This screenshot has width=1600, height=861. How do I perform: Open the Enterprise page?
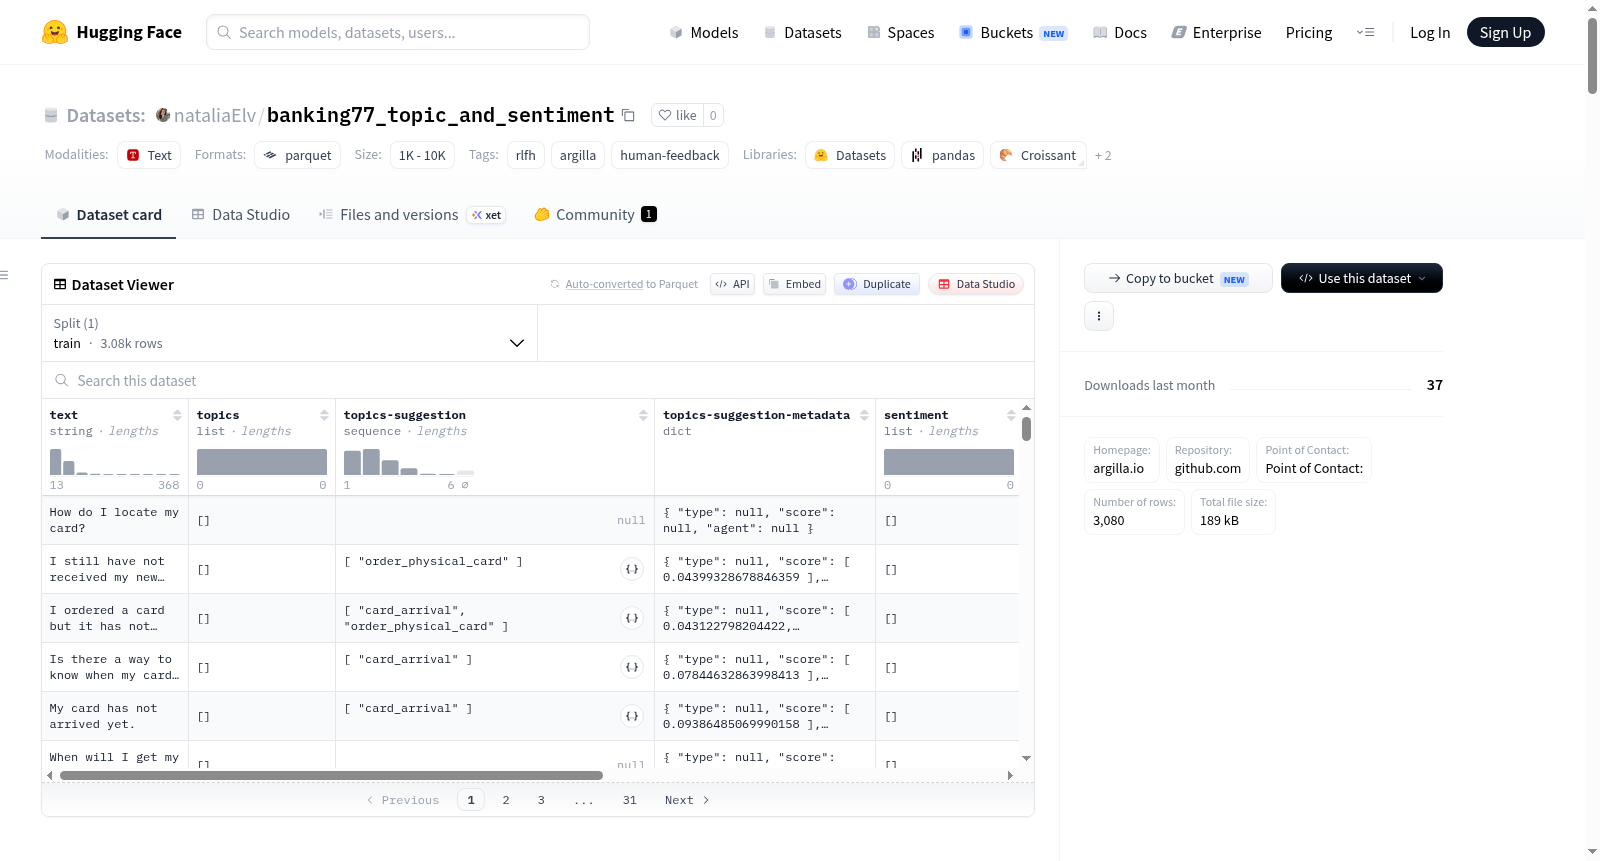(x=1216, y=32)
